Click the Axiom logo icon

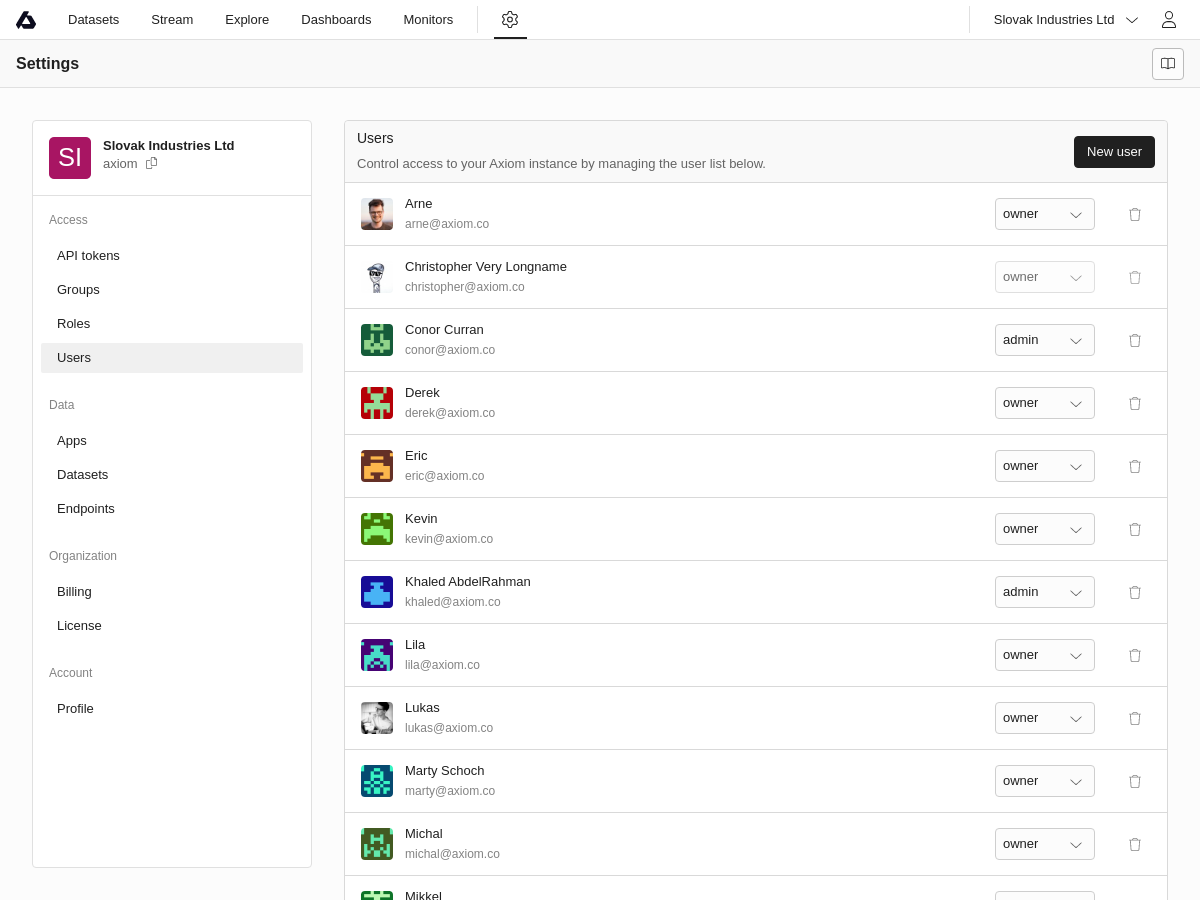pos(26,20)
